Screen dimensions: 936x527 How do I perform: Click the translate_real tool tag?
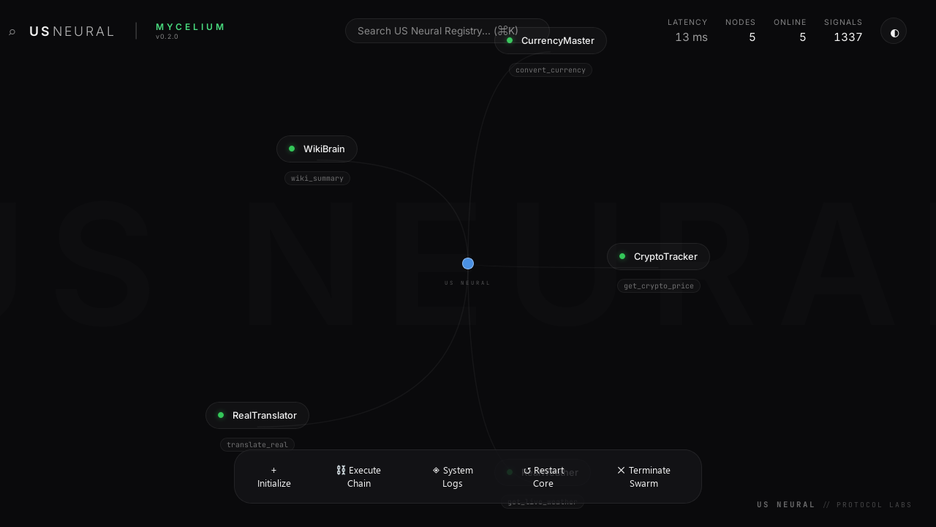point(257,444)
